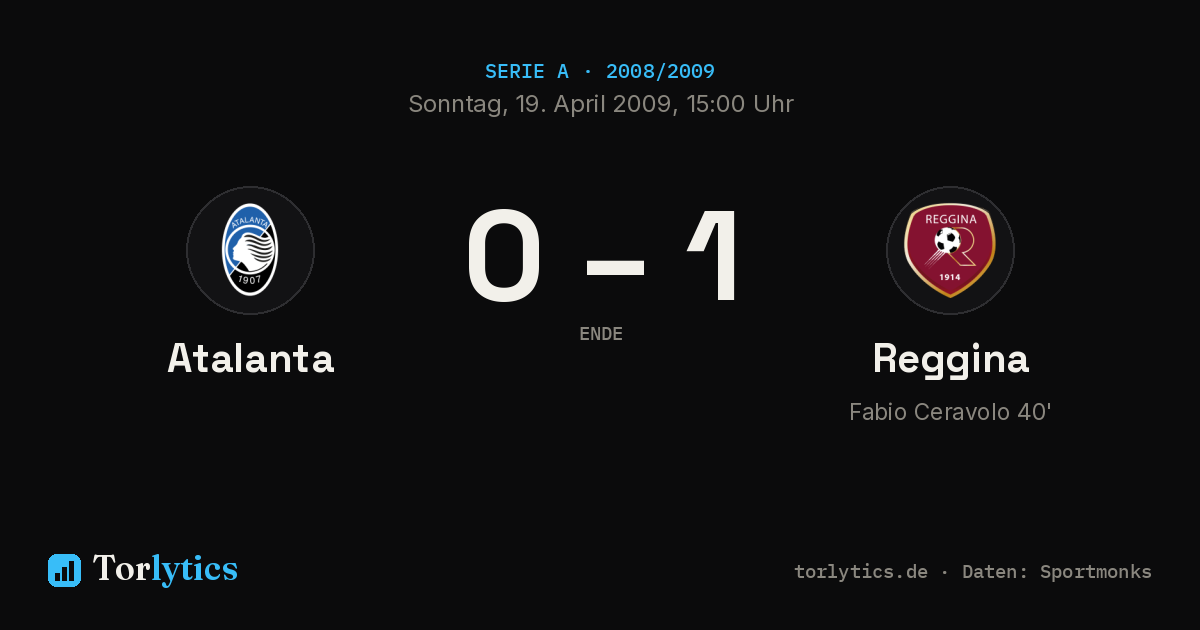Click goalscorer name Fabio Ceravolo
The height and width of the screenshot is (630, 1200).
927,412
